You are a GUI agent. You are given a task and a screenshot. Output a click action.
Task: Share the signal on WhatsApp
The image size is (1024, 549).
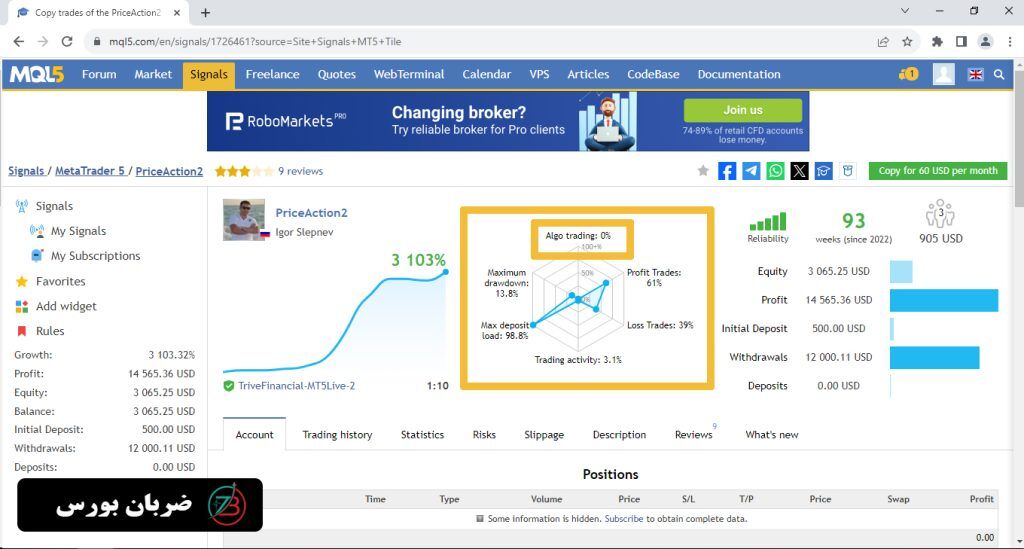coord(775,171)
